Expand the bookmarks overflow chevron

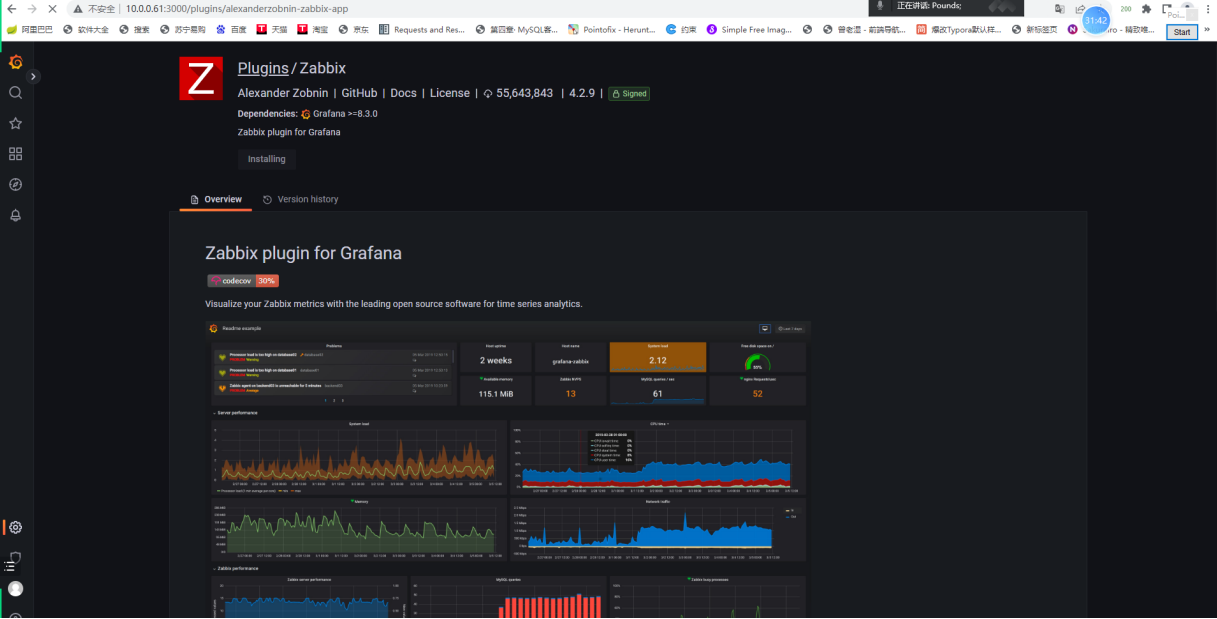point(1206,30)
